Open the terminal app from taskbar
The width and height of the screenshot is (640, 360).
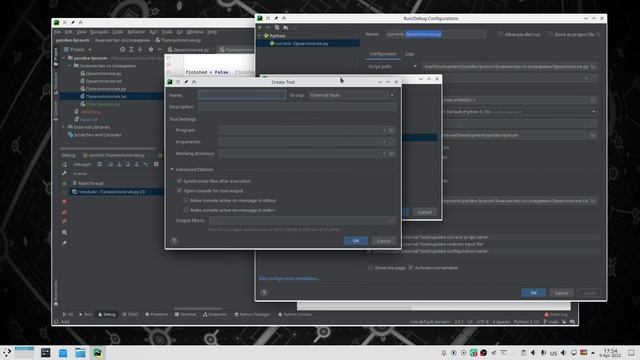pos(46,353)
